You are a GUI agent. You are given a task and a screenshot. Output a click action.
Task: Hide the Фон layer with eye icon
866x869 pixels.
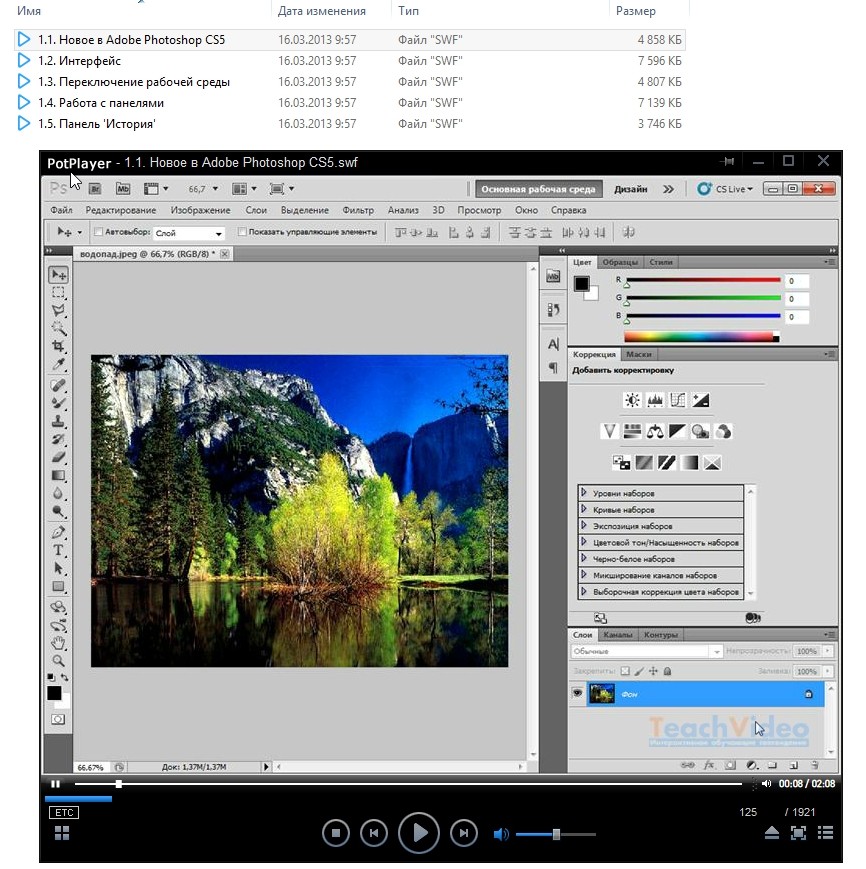pyautogui.click(x=578, y=693)
